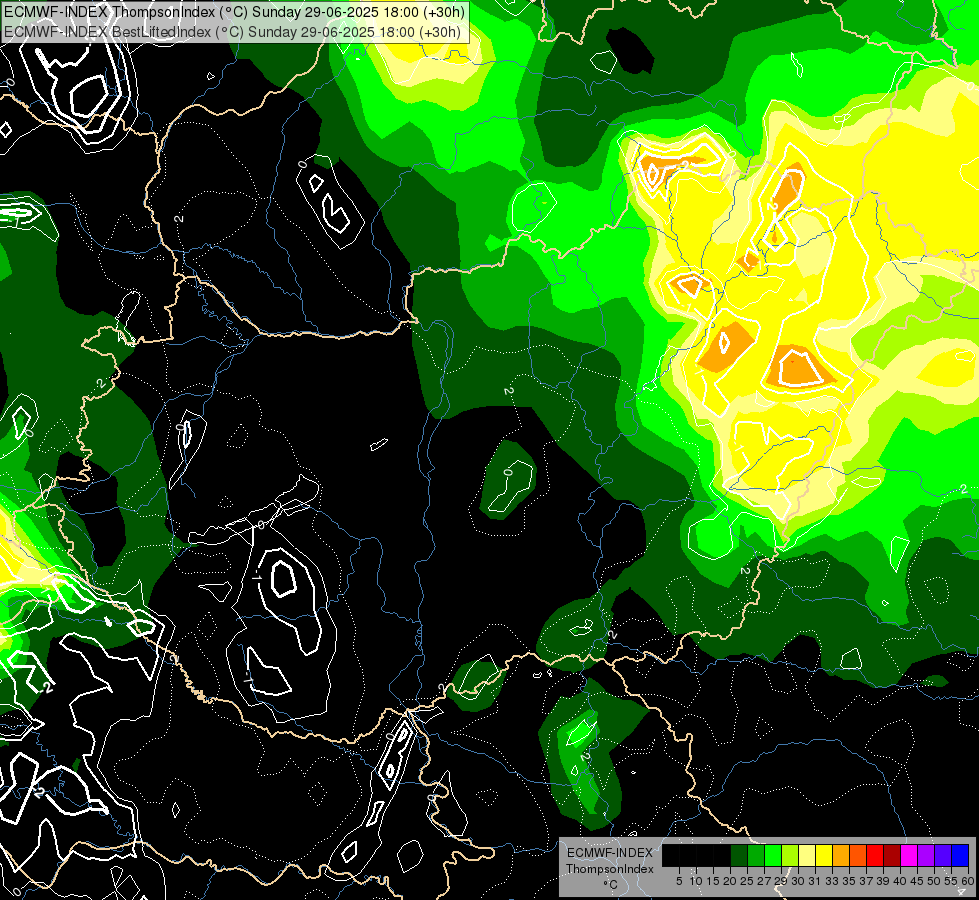Select the bright green 27–29 legend swatch
This screenshot has height=900, width=979.
click(x=773, y=855)
